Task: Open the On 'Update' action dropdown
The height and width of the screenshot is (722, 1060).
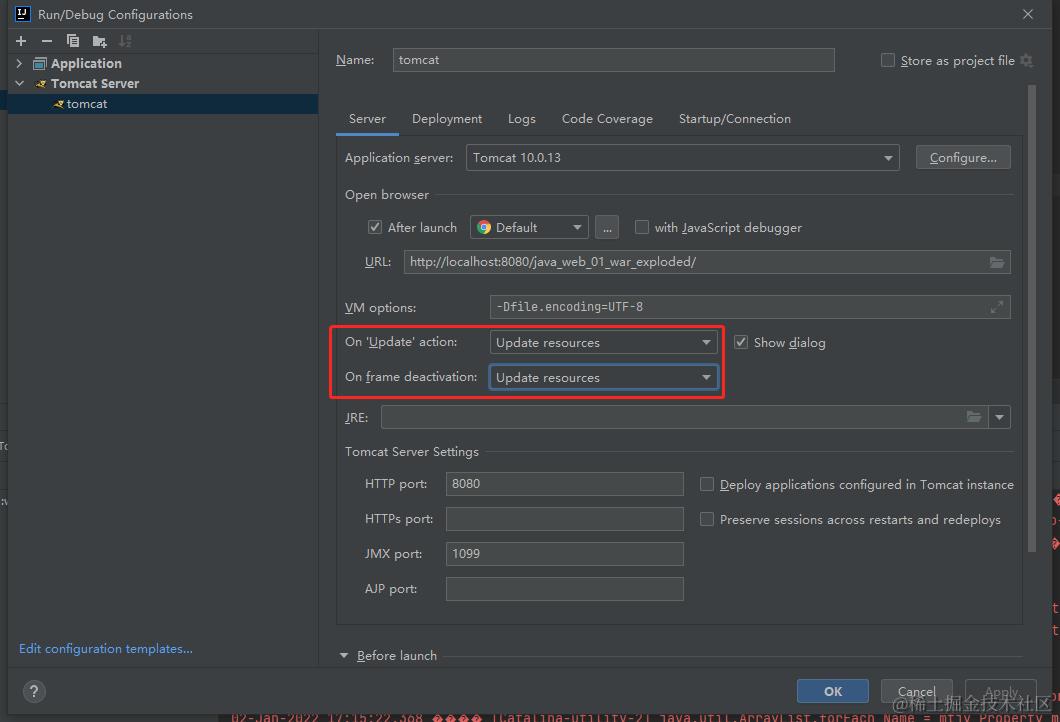Action: tap(603, 342)
